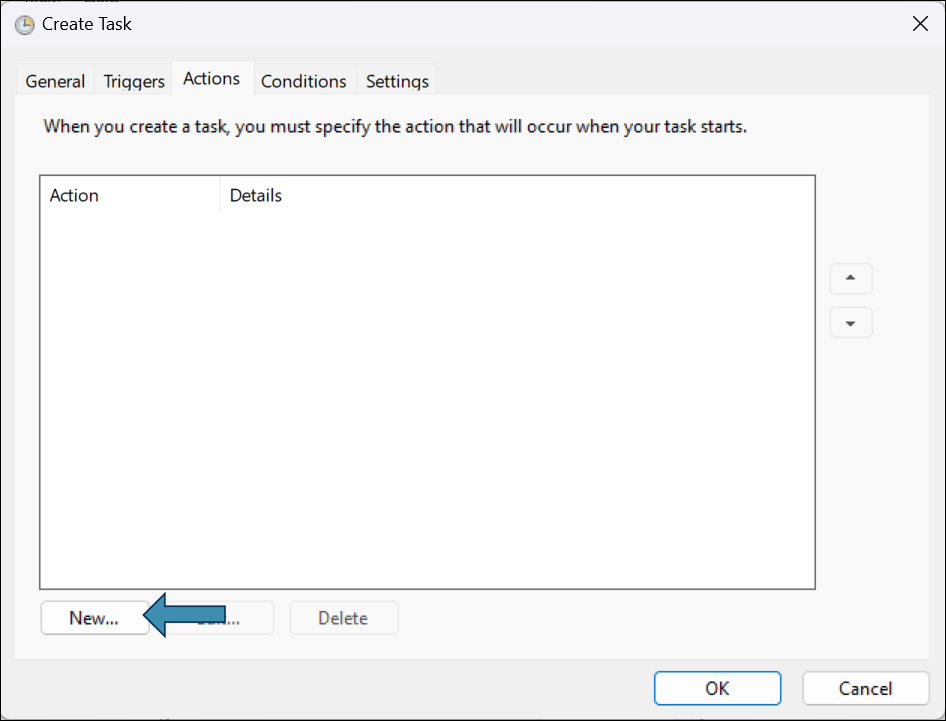
Task: Click inside the empty actions list
Action: coord(427,400)
